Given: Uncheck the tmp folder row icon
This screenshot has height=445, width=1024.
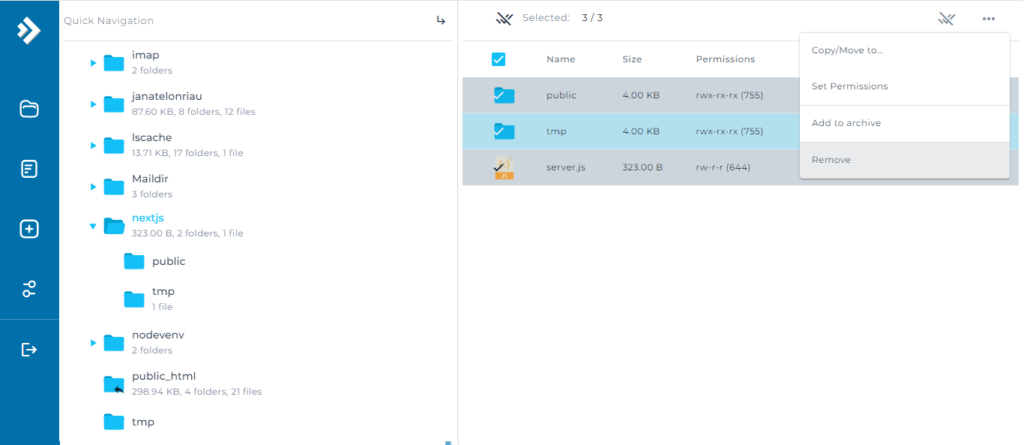Looking at the screenshot, I should [x=504, y=131].
